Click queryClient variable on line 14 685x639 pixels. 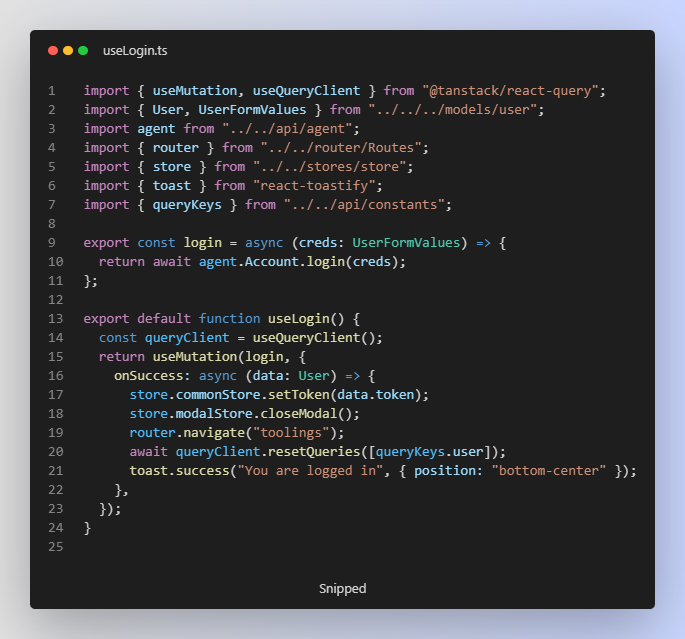click(187, 338)
